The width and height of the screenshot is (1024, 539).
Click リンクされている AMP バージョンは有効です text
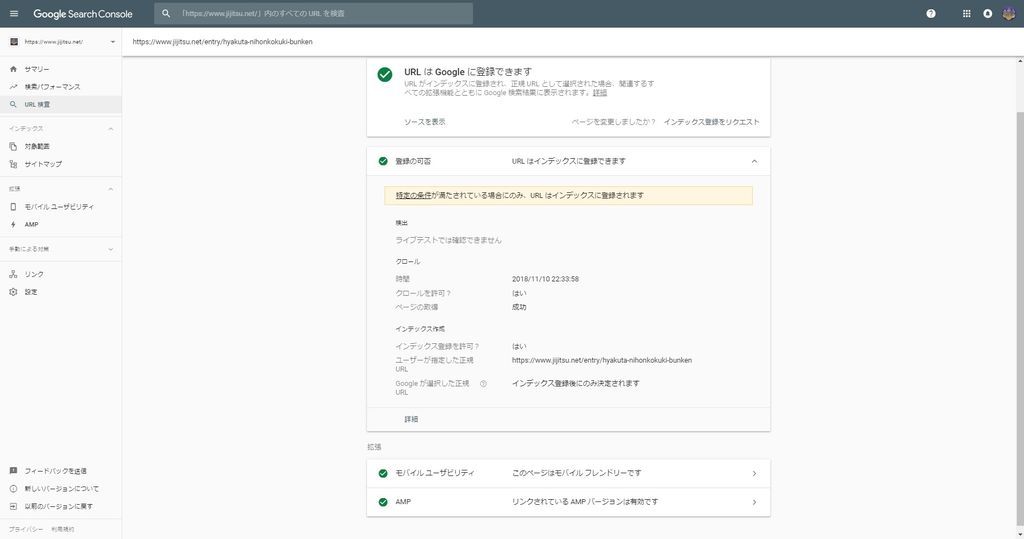pyautogui.click(x=585, y=502)
